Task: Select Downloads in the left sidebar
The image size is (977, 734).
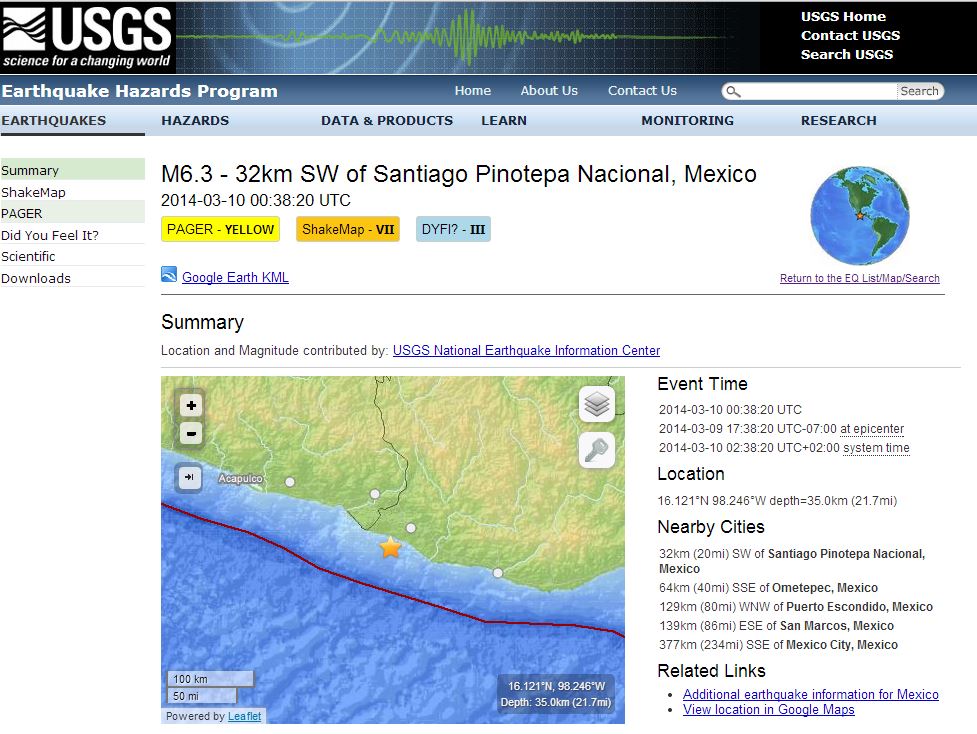Action: coord(36,279)
